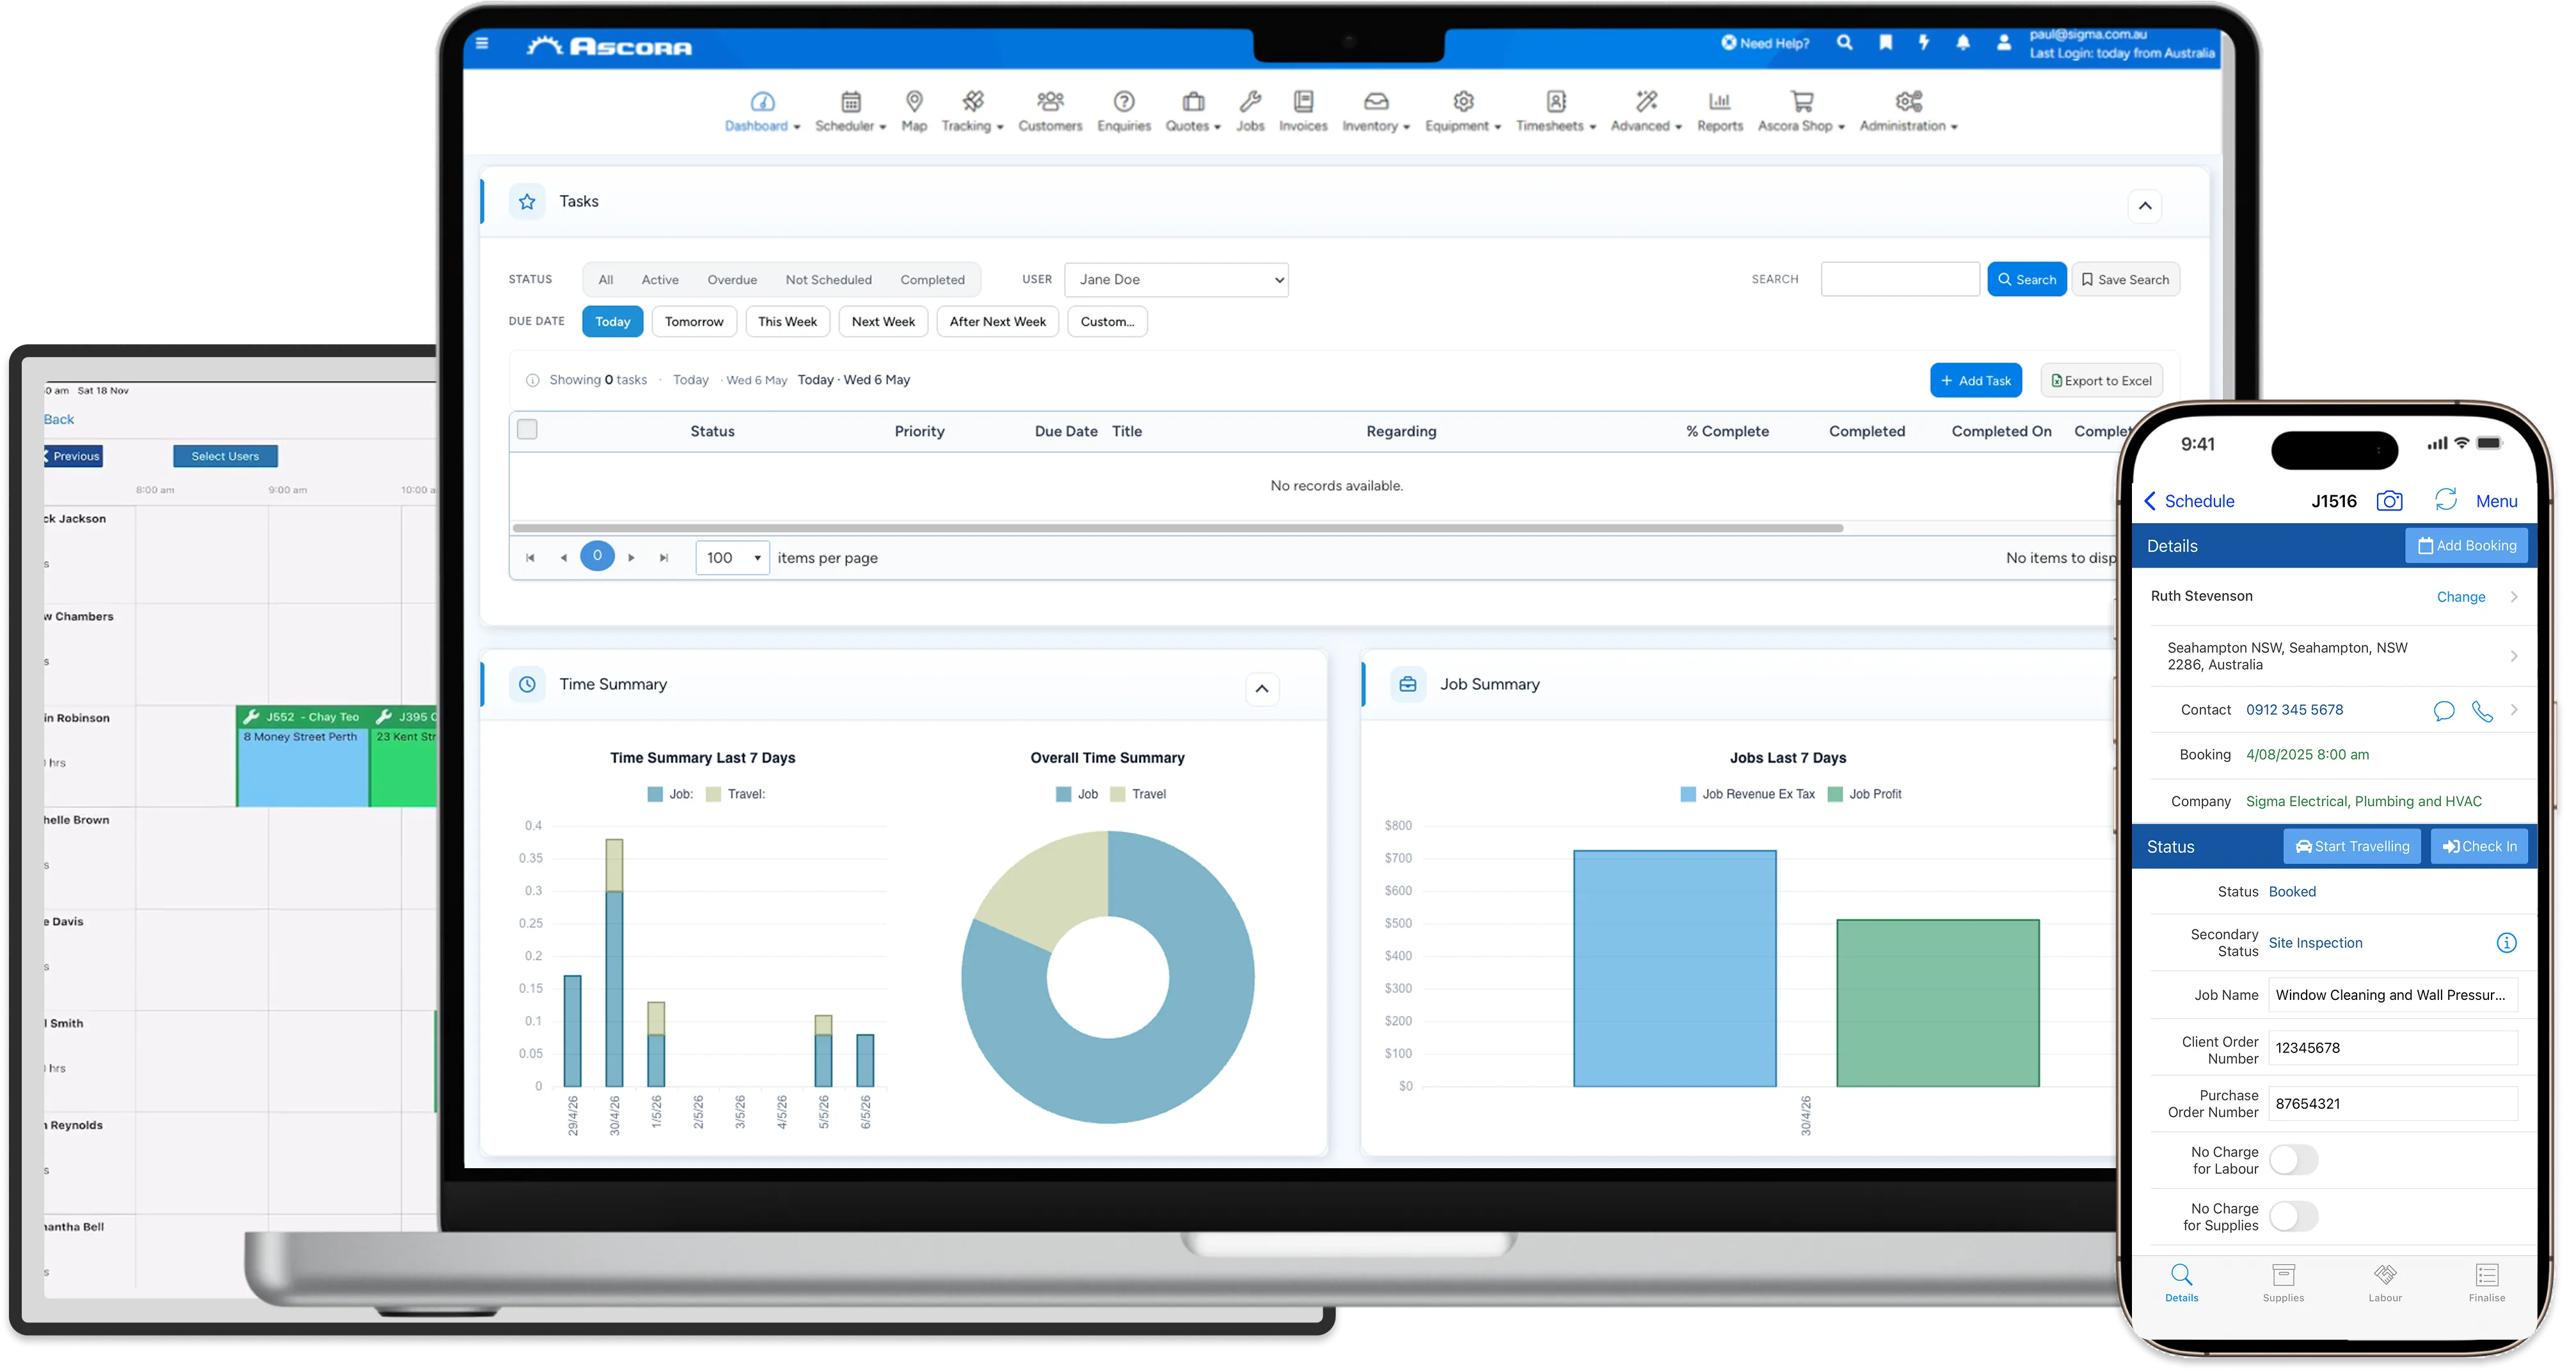Click the Job Revenue Ex Tax legend swatch
Image resolution: width=2576 pixels, height=1371 pixels.
click(1689, 795)
